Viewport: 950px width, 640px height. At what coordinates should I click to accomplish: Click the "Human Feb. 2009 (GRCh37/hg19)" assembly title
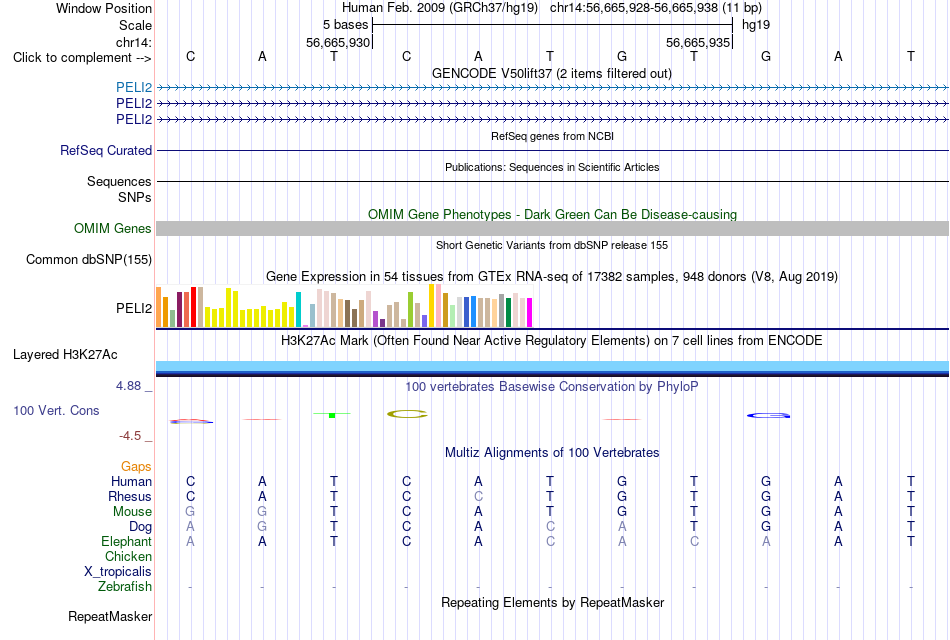point(440,8)
